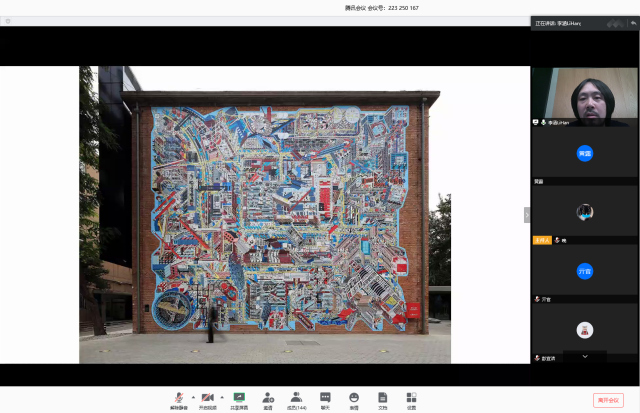Expand video options arrow beside camera
The image size is (640, 413).
pyautogui.click(x=222, y=396)
